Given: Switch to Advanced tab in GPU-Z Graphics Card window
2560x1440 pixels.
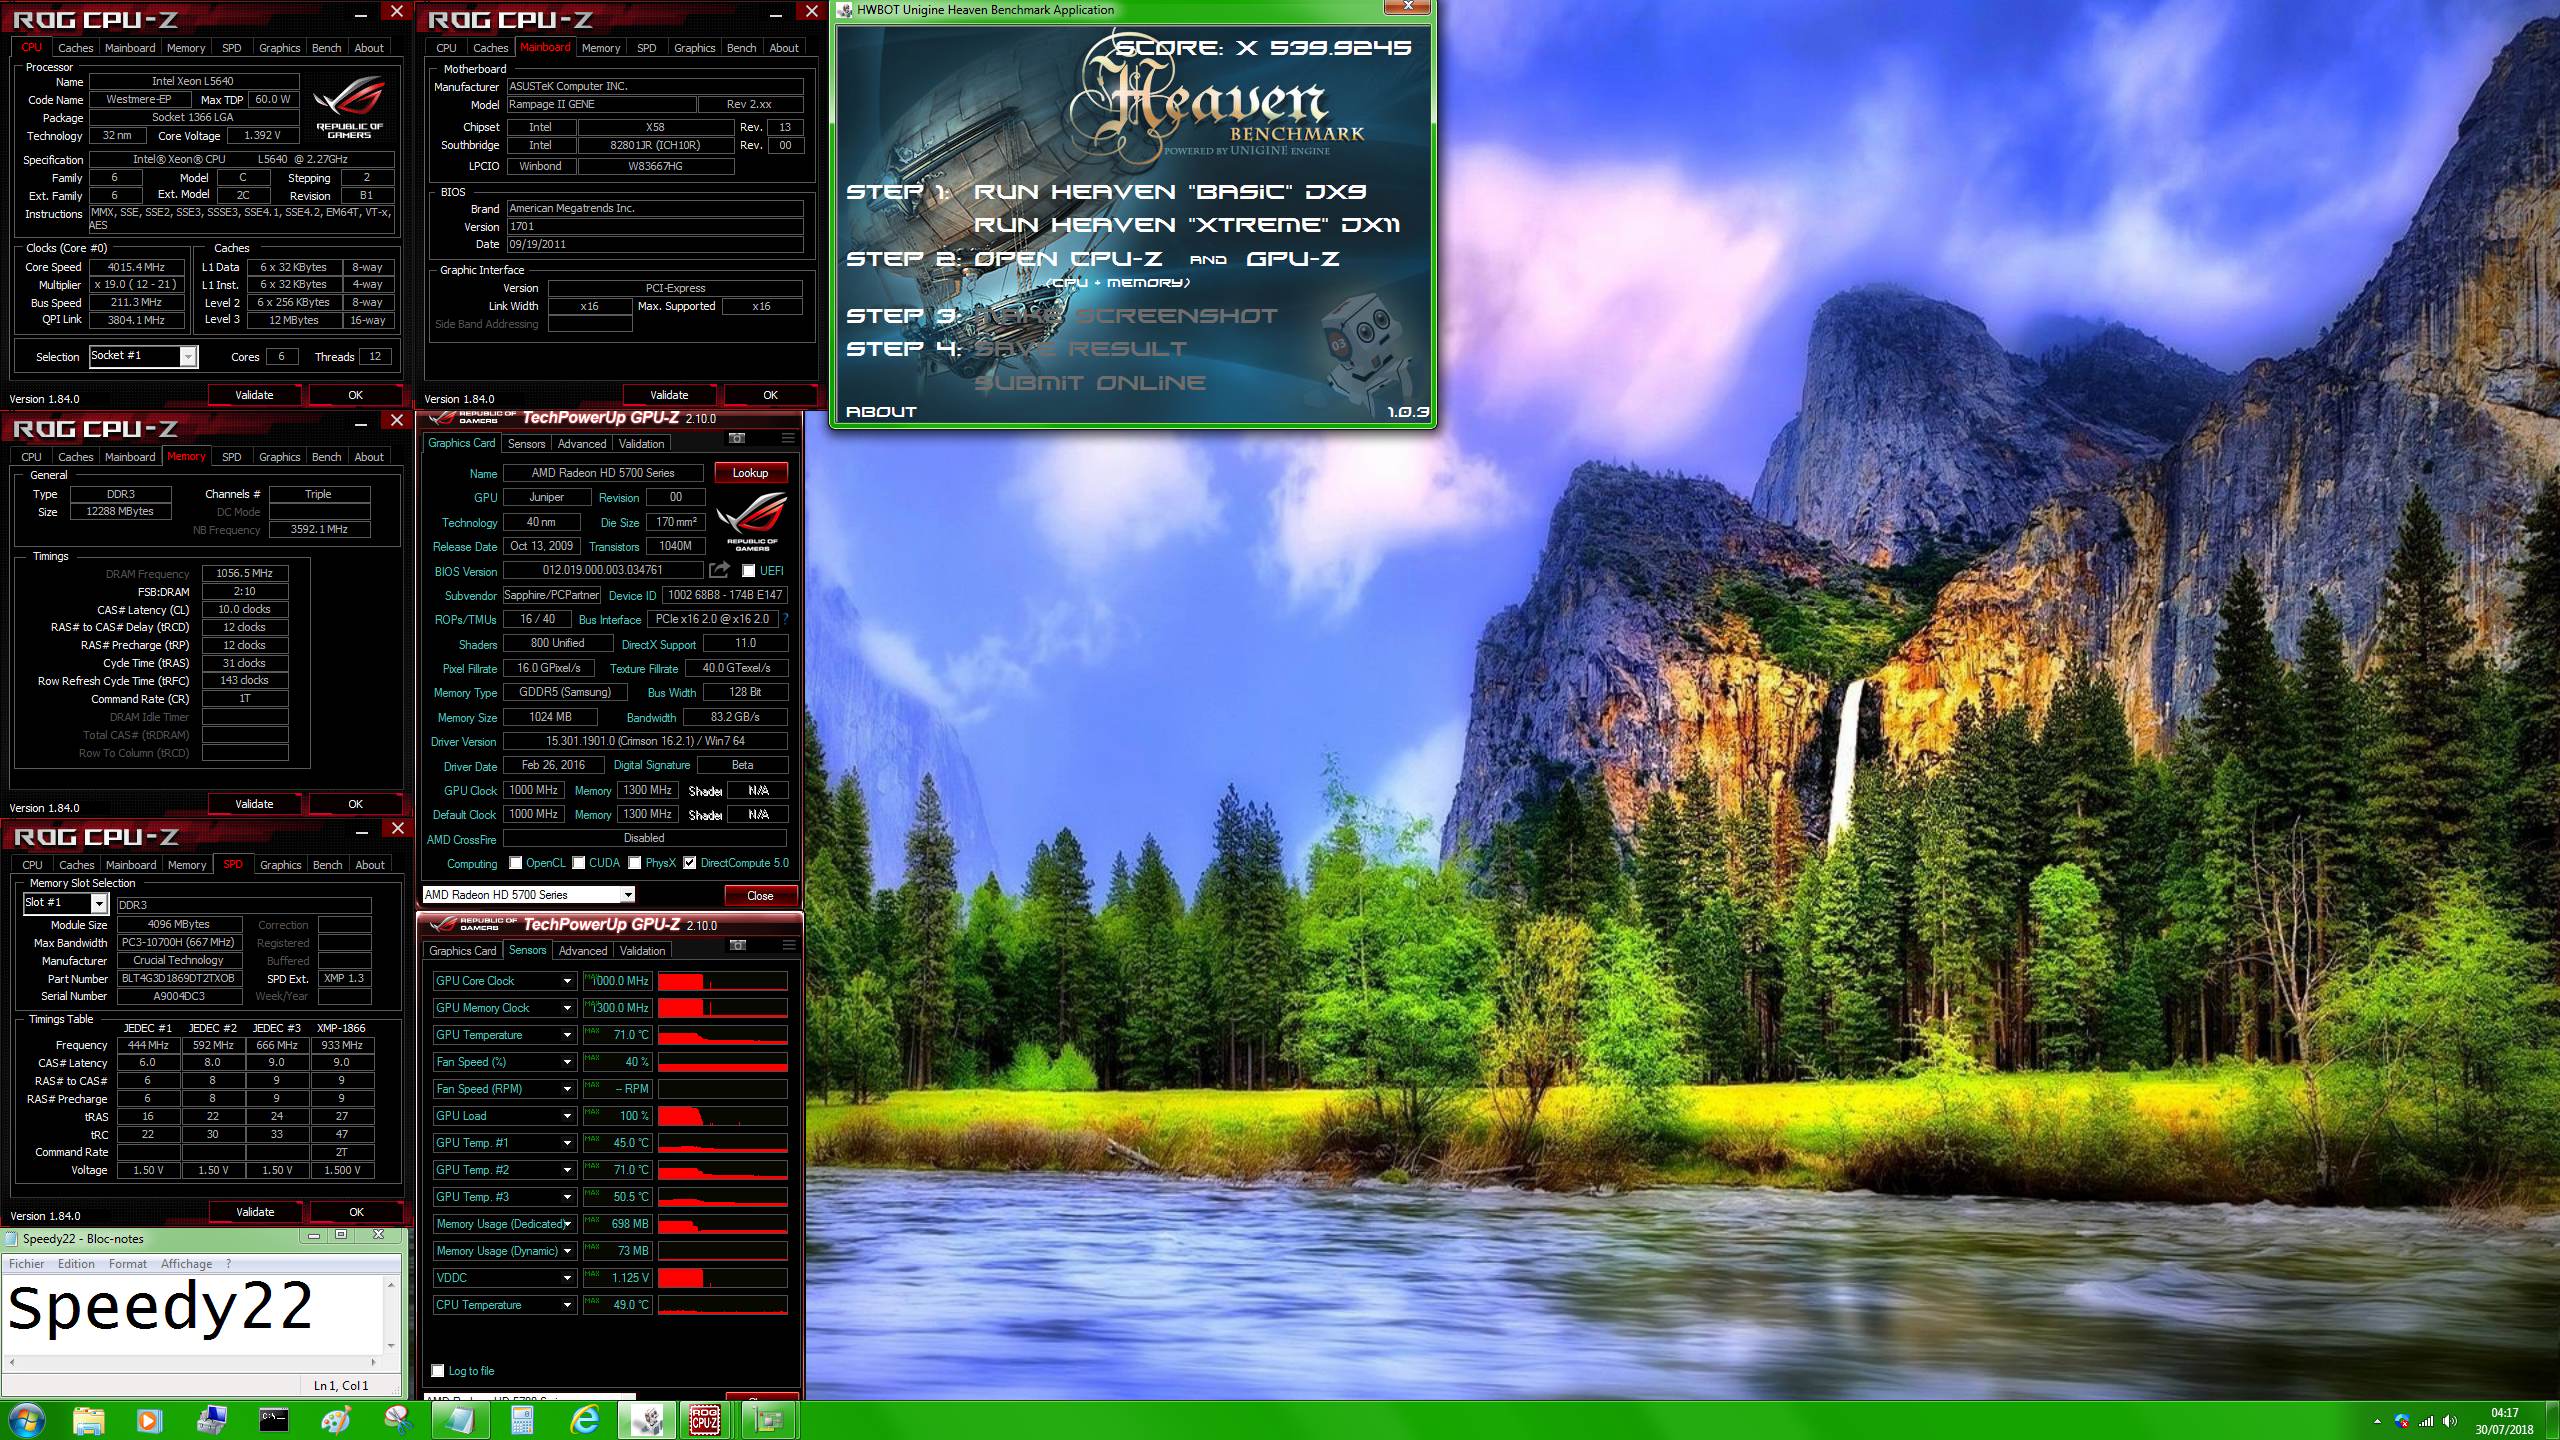Looking at the screenshot, I should (x=582, y=444).
